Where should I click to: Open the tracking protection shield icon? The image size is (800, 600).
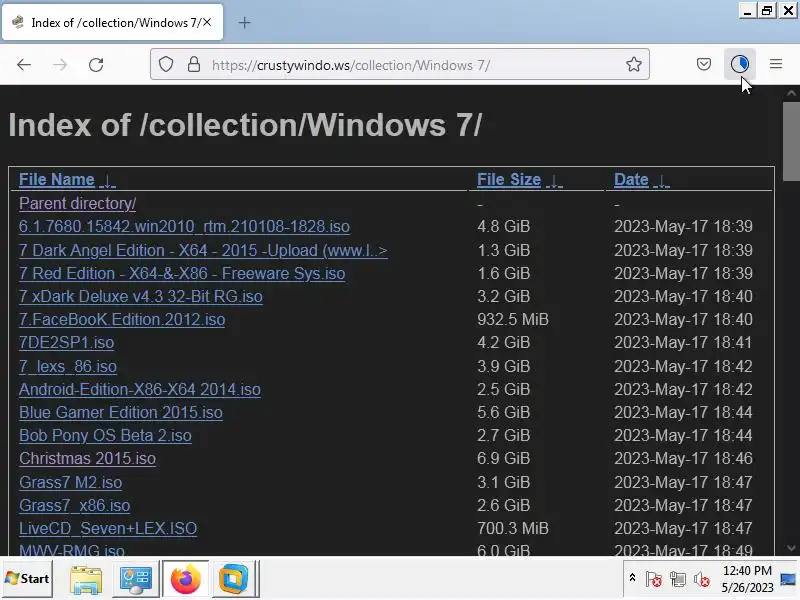click(166, 65)
